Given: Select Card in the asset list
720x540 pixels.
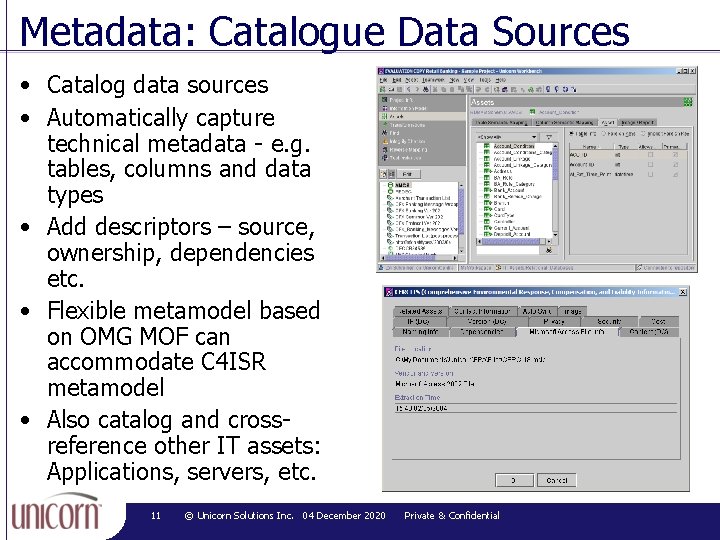Looking at the screenshot, I should tap(499, 209).
